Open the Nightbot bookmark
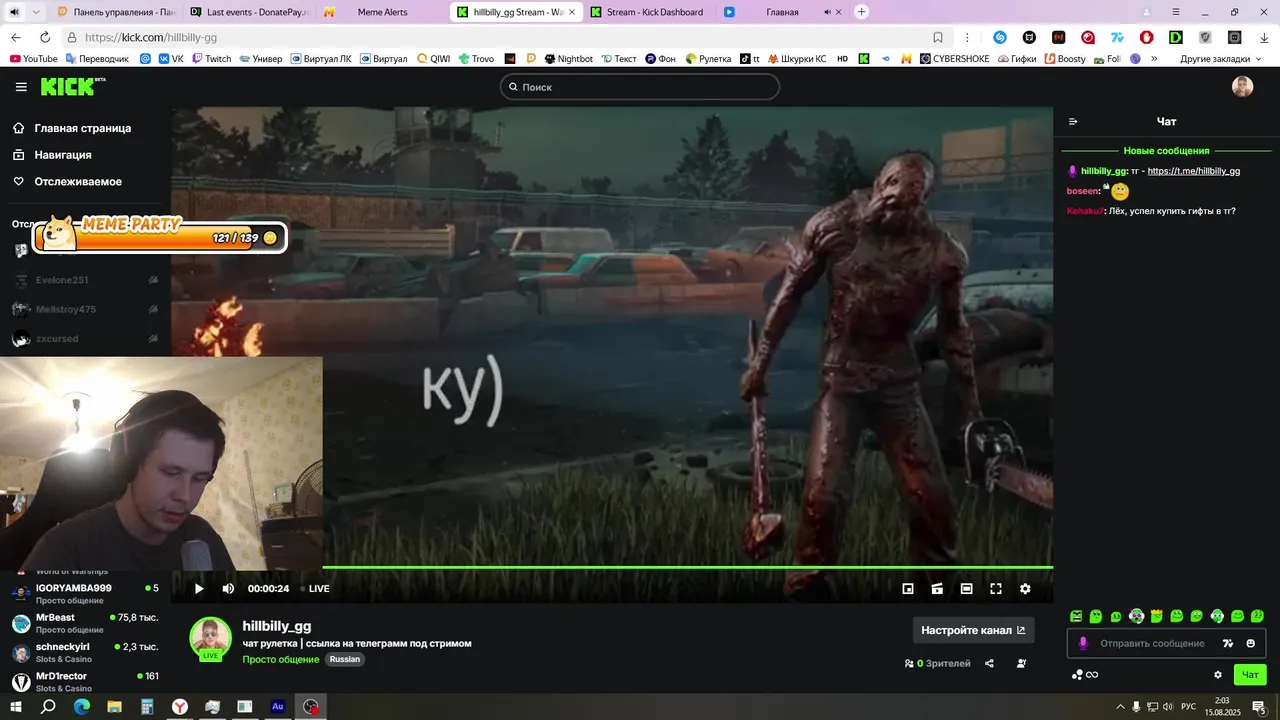1280x720 pixels. [x=568, y=59]
